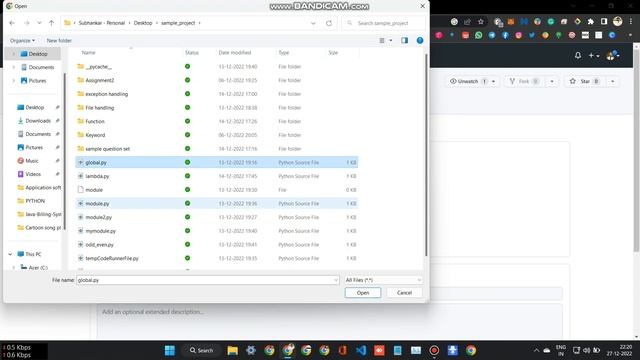Open Star lists dropdown arrow on GitHub
640x360 pixels.
[x=612, y=81]
